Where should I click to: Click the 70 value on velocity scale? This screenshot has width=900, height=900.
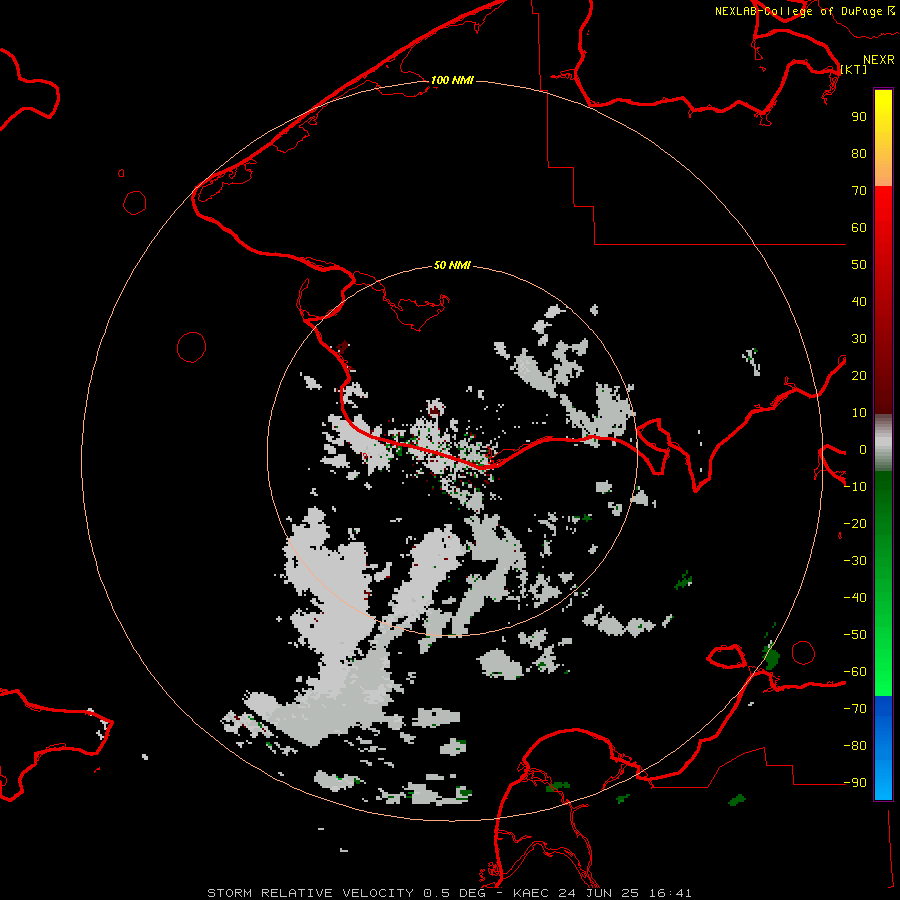(x=859, y=191)
